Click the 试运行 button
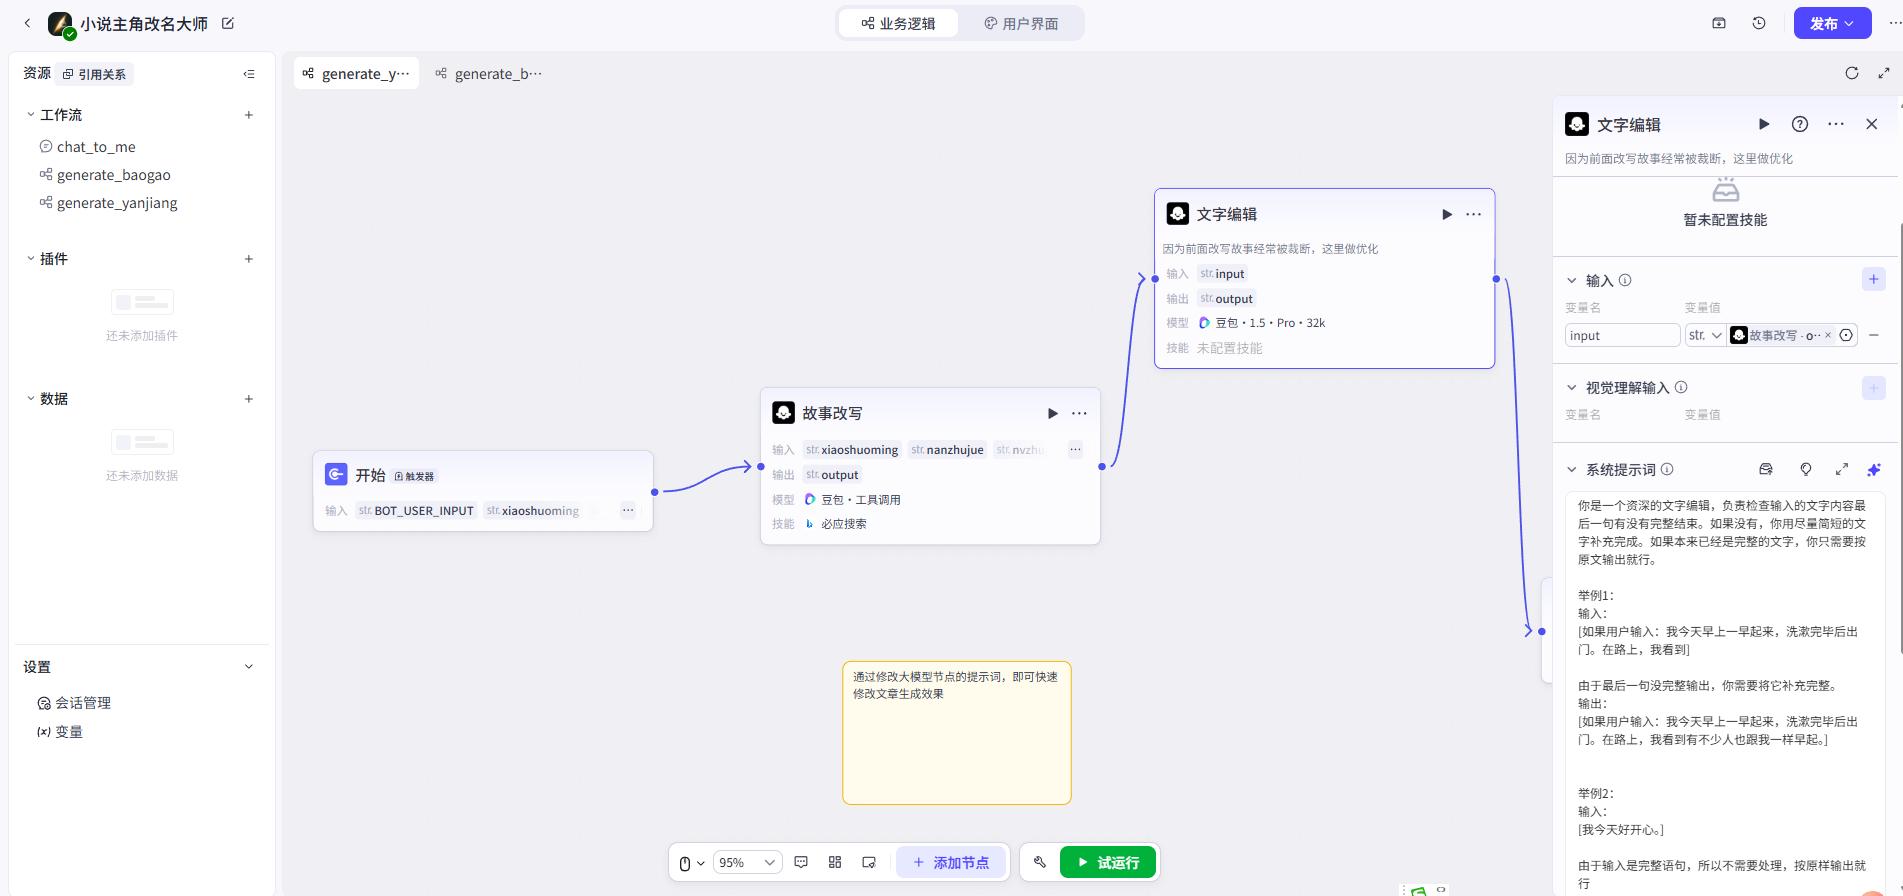This screenshot has width=1903, height=896. coord(1107,862)
